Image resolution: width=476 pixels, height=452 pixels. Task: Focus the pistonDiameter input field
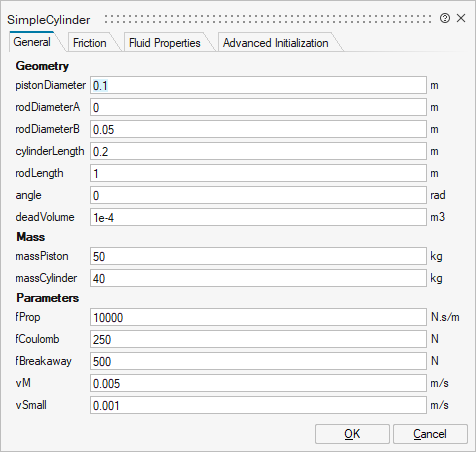tap(258, 85)
